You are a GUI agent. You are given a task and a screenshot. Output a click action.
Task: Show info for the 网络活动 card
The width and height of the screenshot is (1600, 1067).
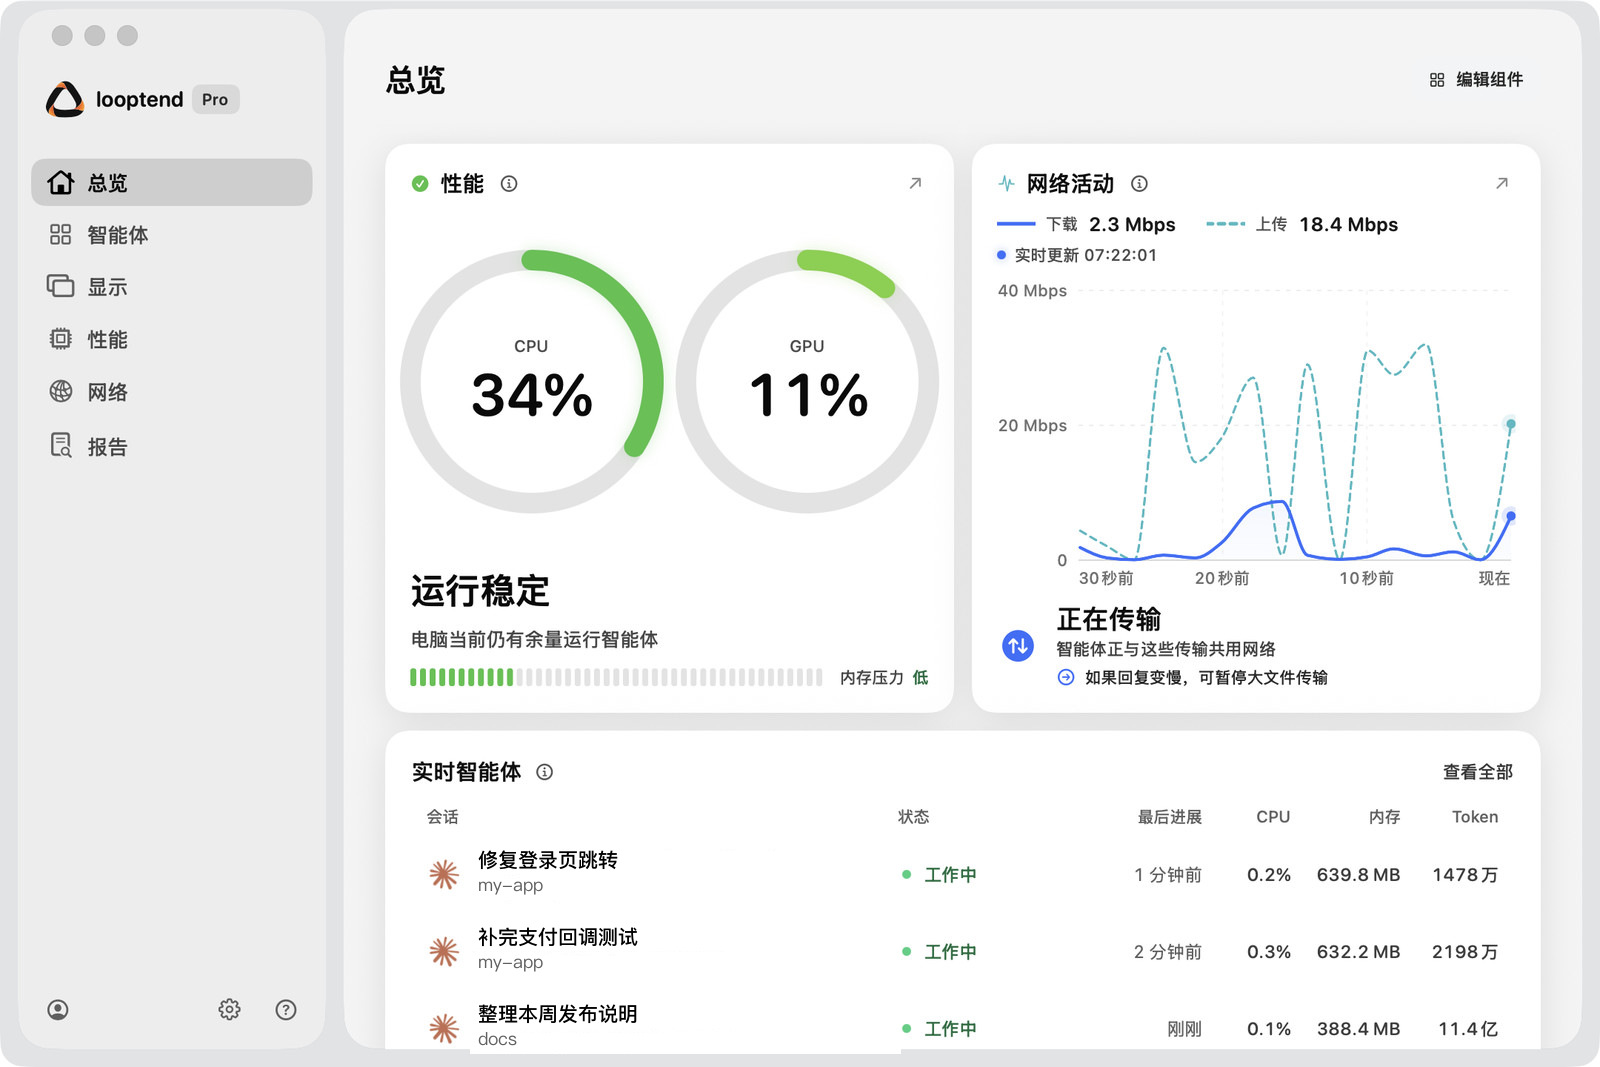(x=1139, y=184)
